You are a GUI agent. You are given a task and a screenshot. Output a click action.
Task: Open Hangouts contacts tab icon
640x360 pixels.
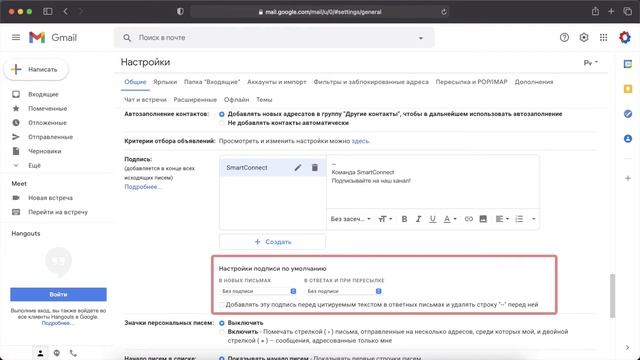(x=40, y=353)
